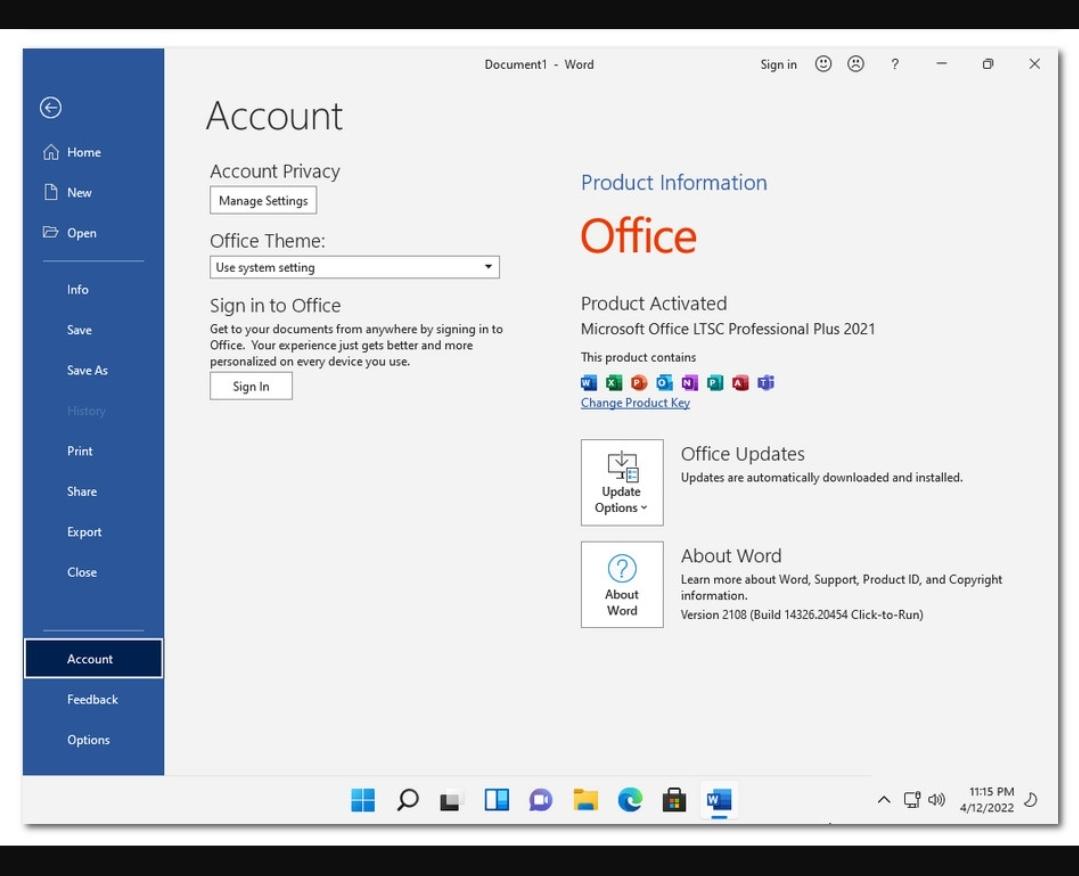Follow the Change Product Key link
1079x876 pixels.
click(x=635, y=403)
